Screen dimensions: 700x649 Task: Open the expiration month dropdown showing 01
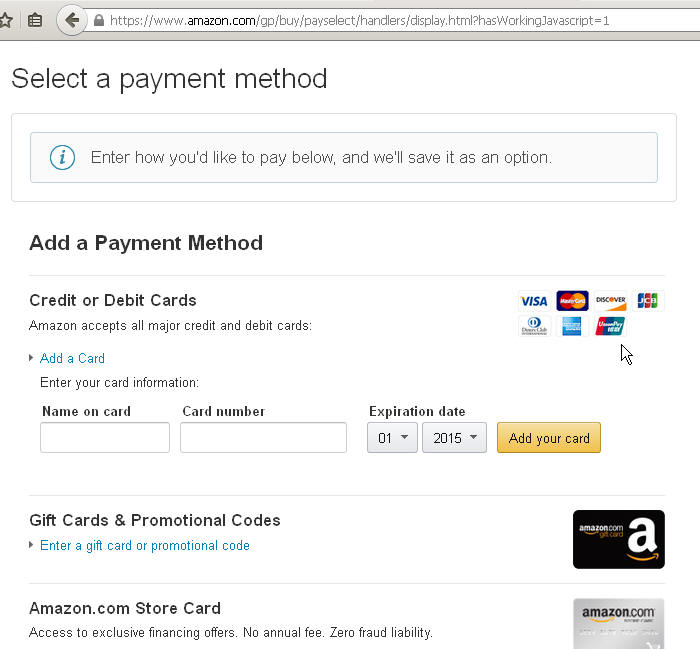click(392, 438)
